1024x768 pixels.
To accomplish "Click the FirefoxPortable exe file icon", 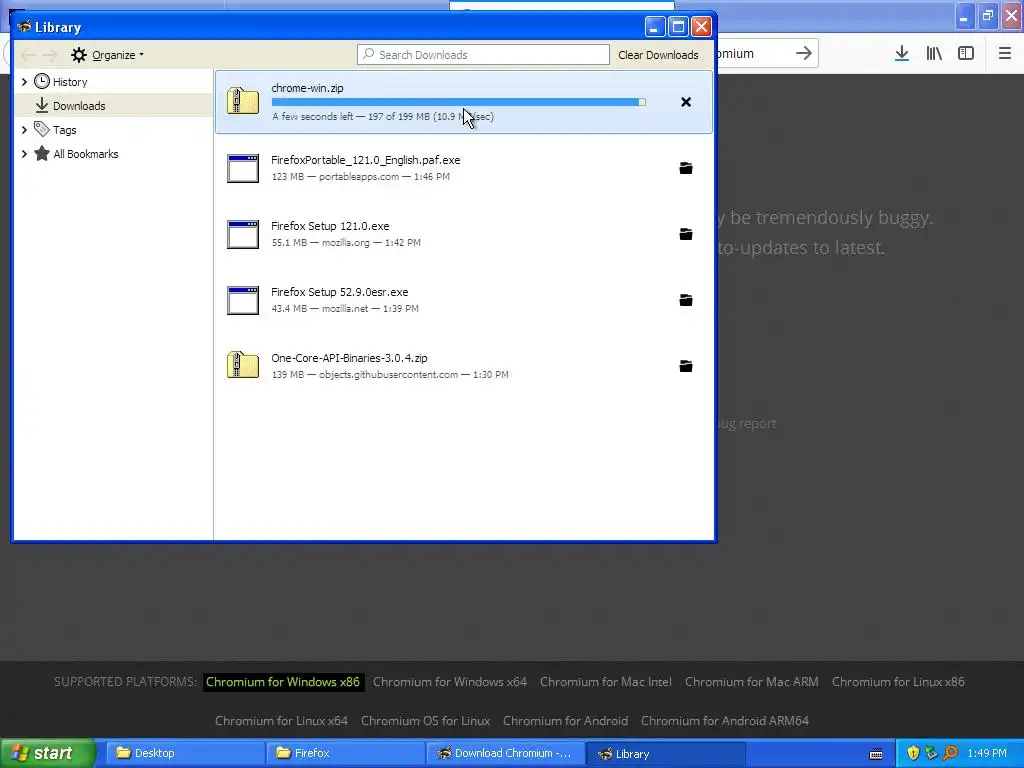I will (243, 168).
